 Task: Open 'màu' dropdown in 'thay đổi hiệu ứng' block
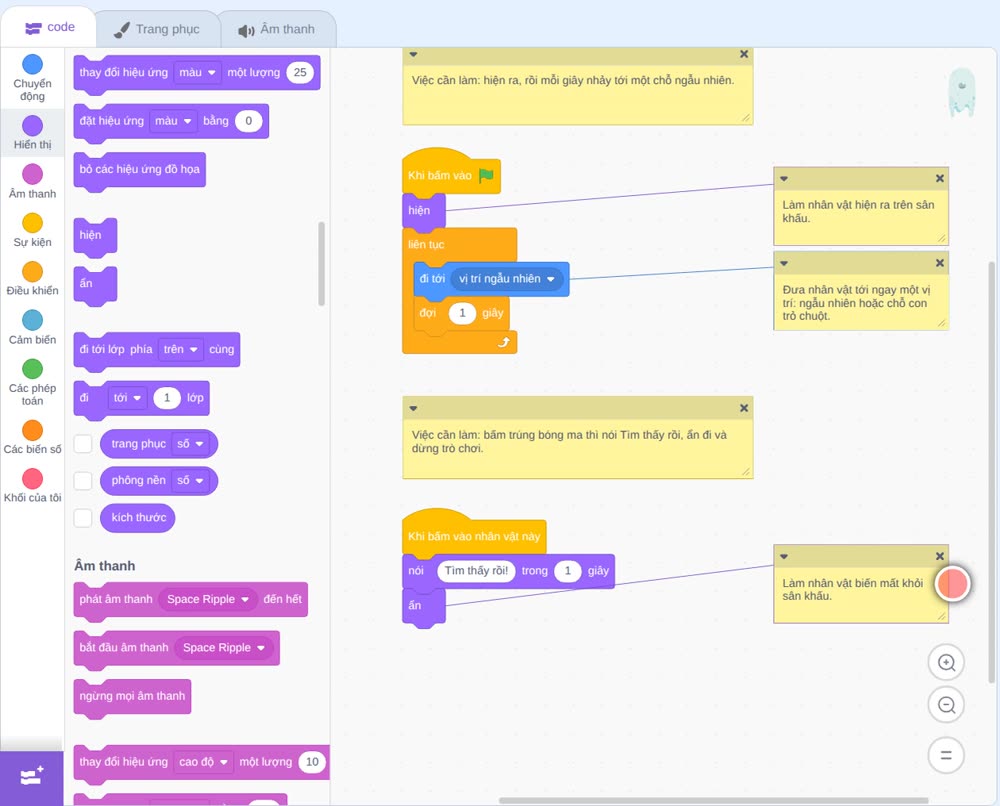[197, 72]
